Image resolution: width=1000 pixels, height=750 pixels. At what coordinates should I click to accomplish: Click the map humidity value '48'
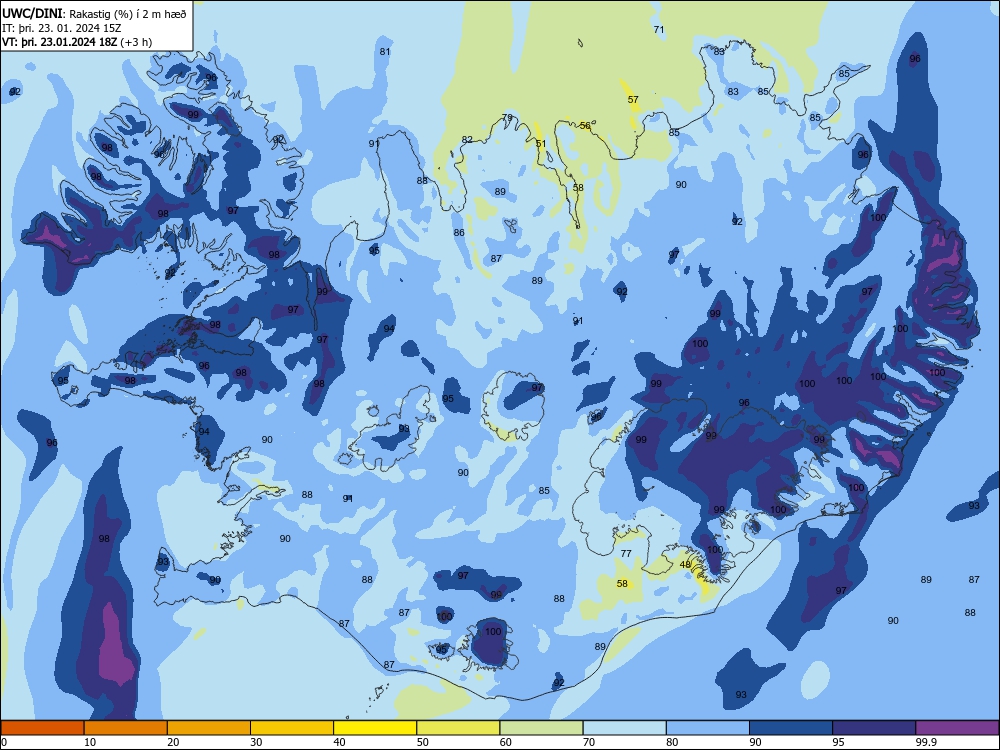coord(685,564)
